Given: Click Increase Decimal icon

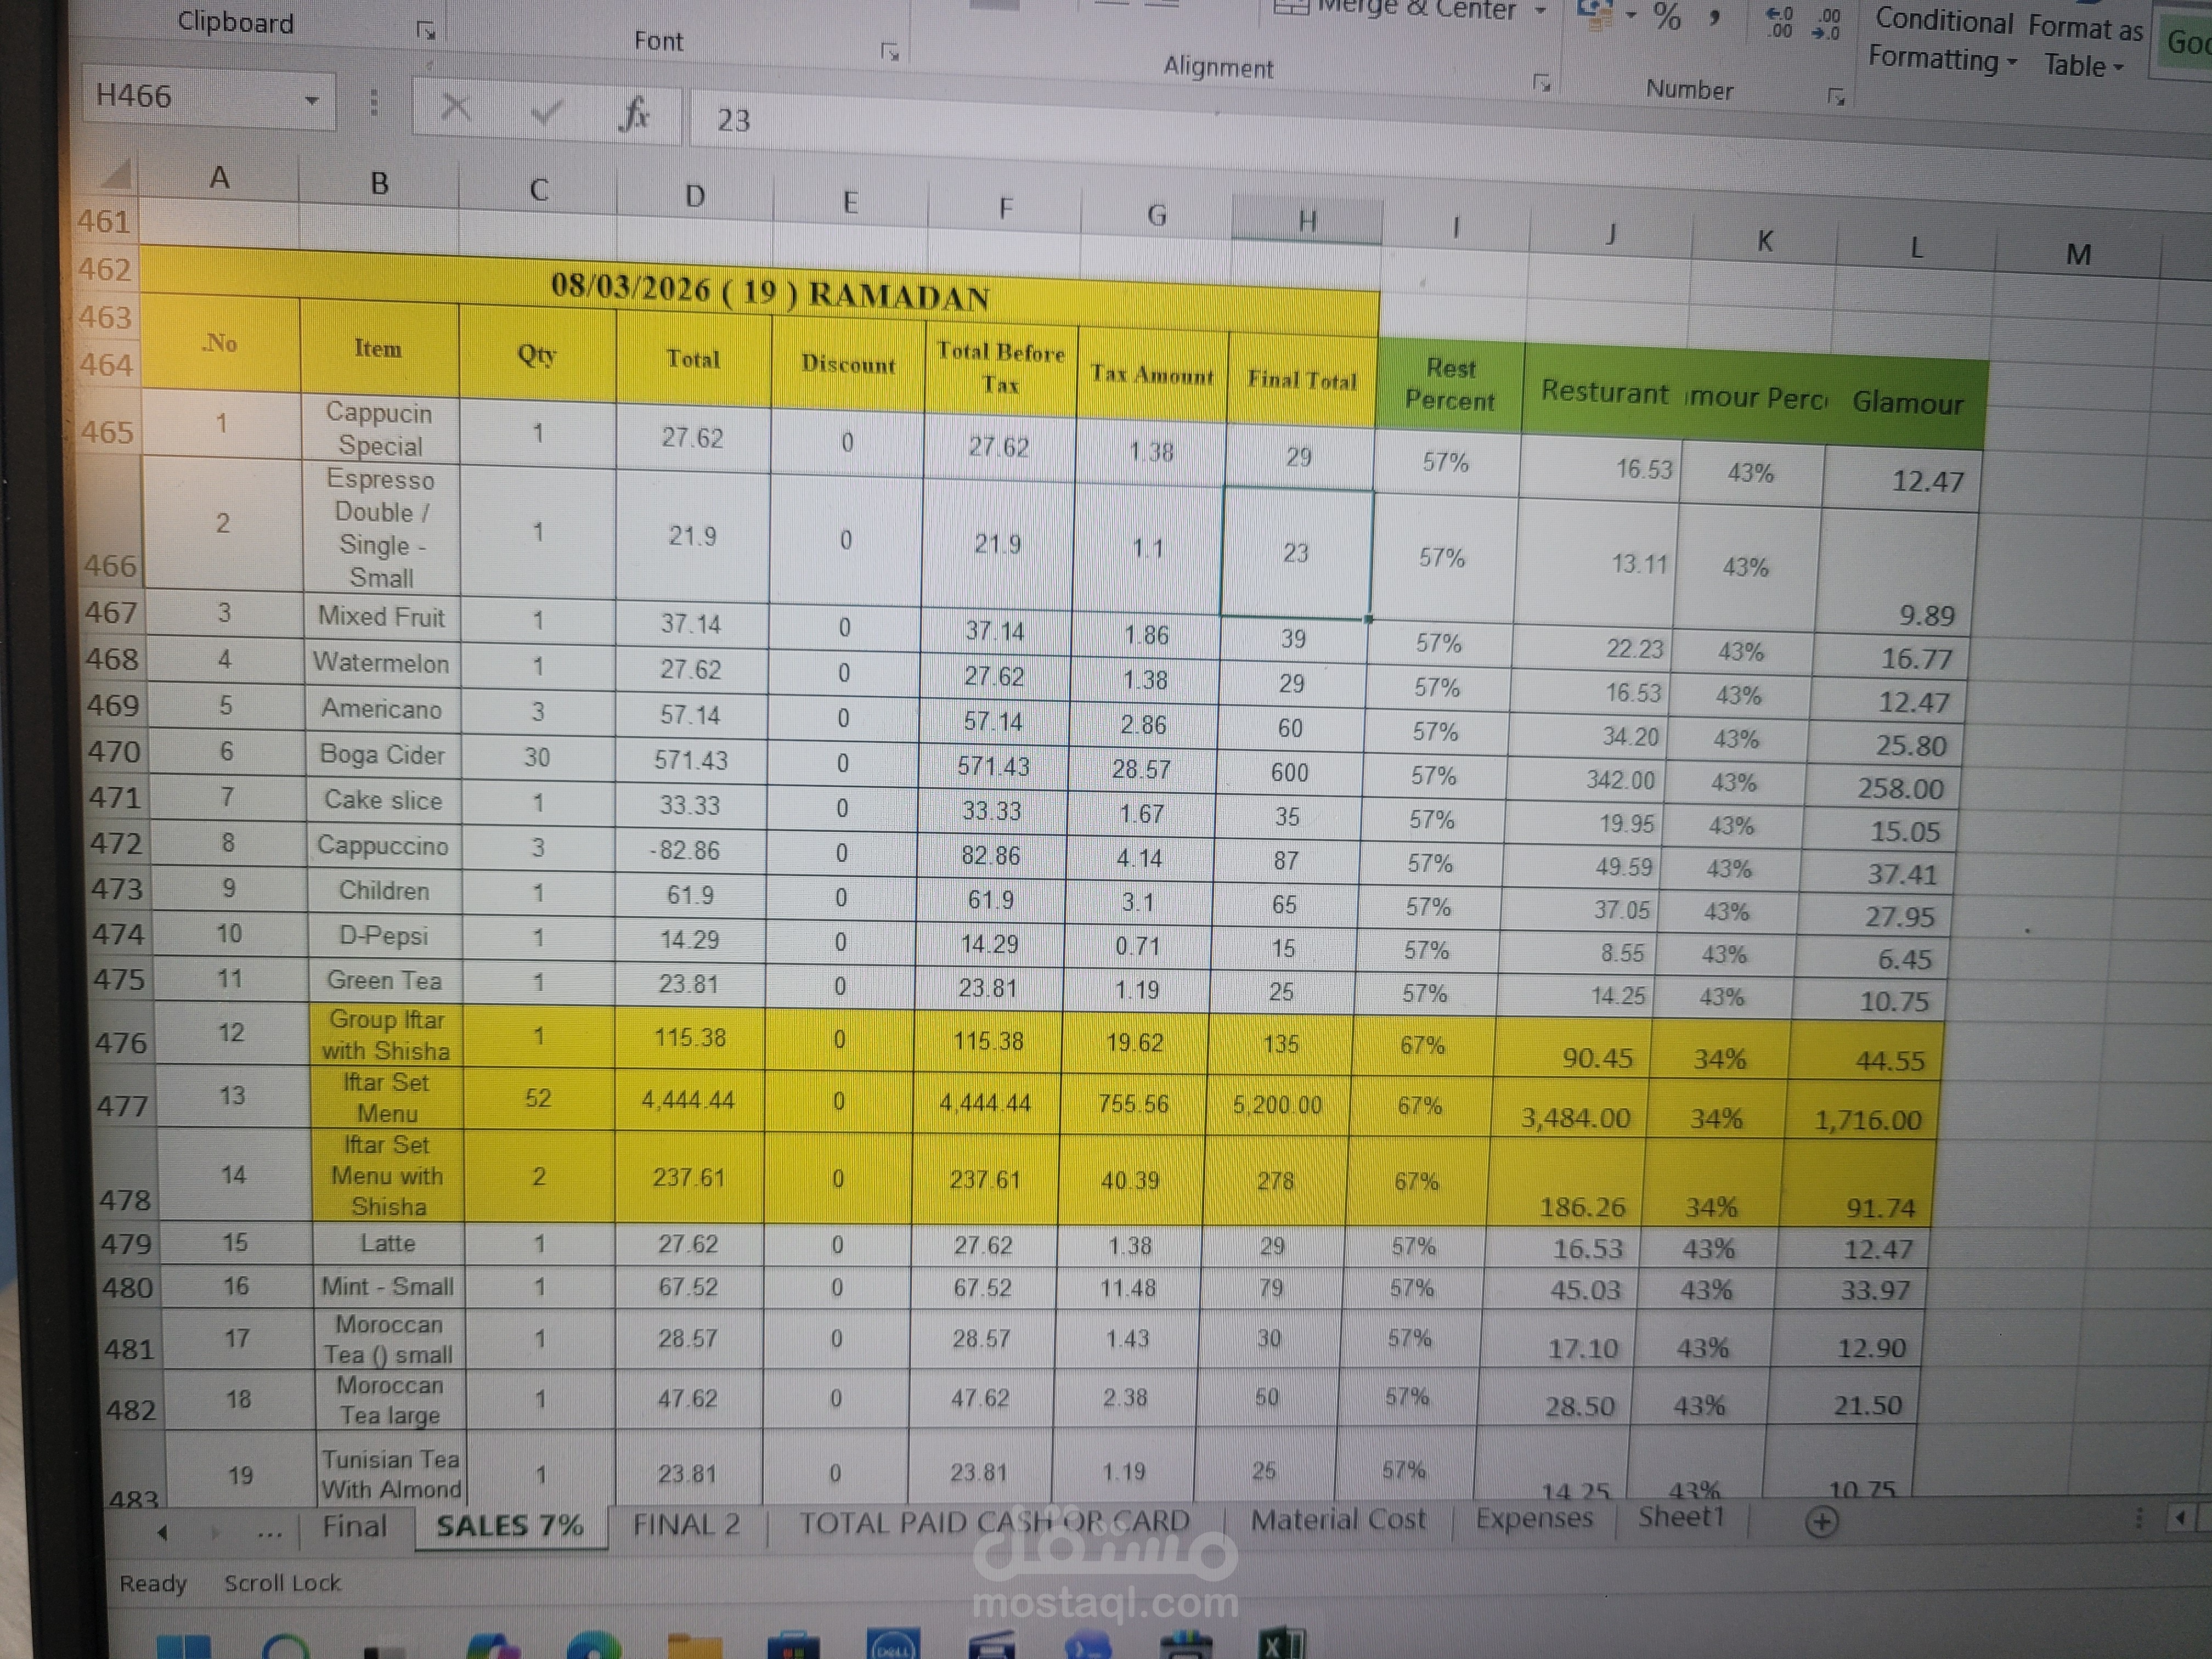Looking at the screenshot, I should [1779, 22].
